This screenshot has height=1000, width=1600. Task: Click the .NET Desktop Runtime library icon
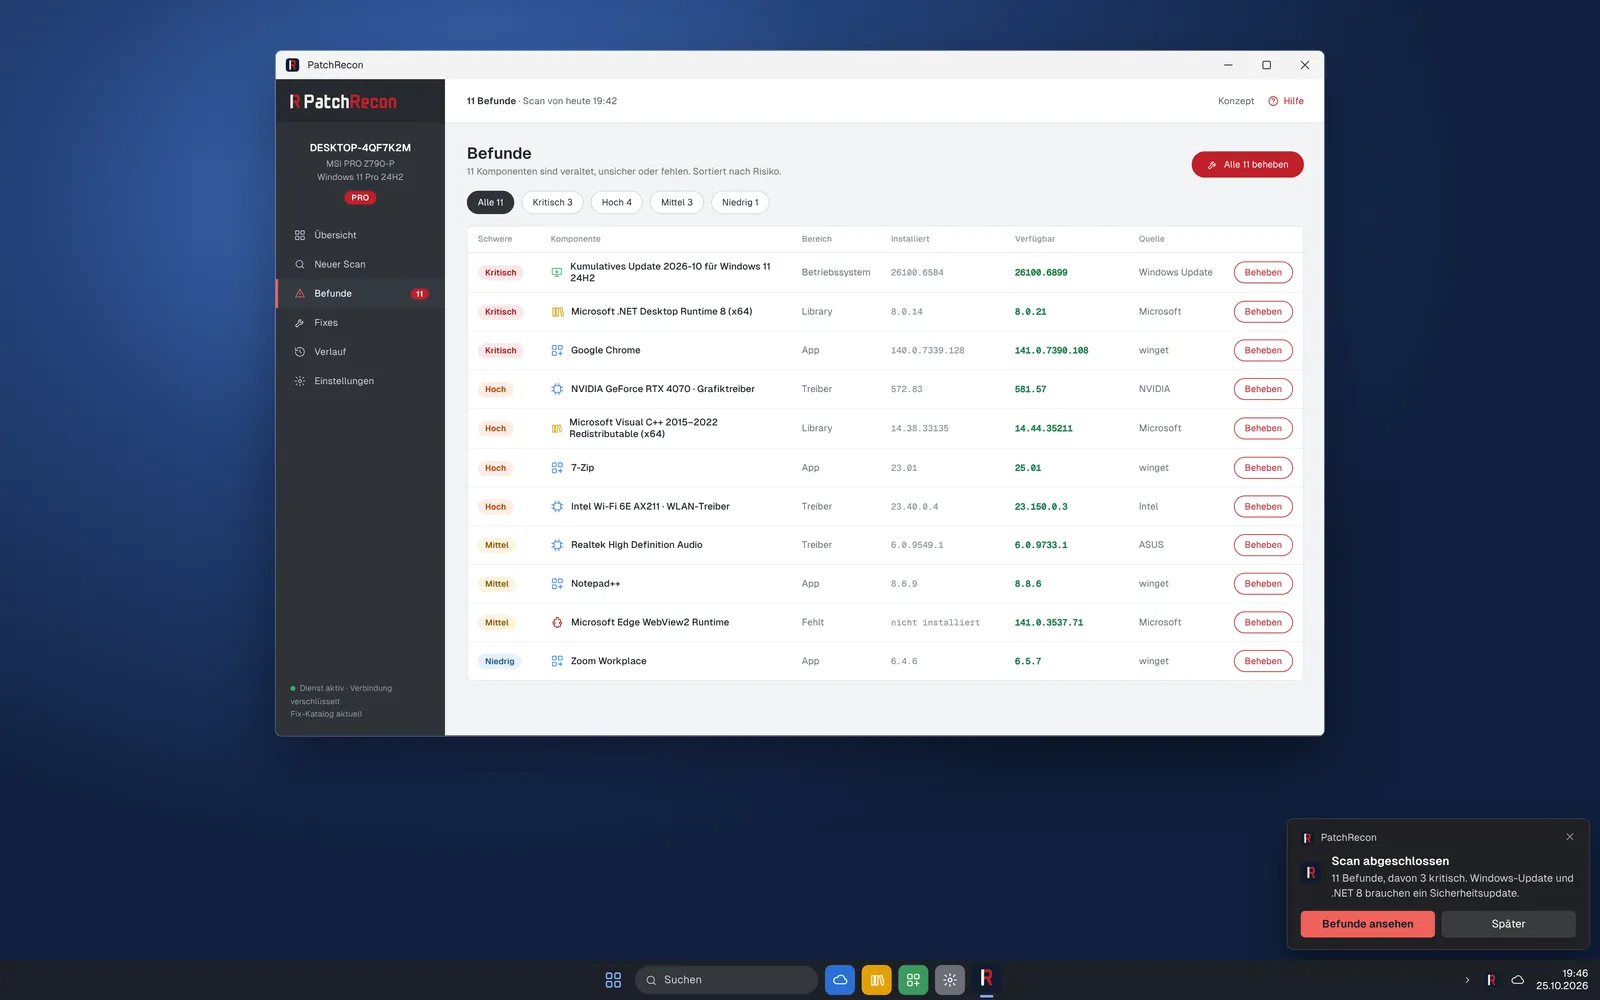click(x=557, y=312)
